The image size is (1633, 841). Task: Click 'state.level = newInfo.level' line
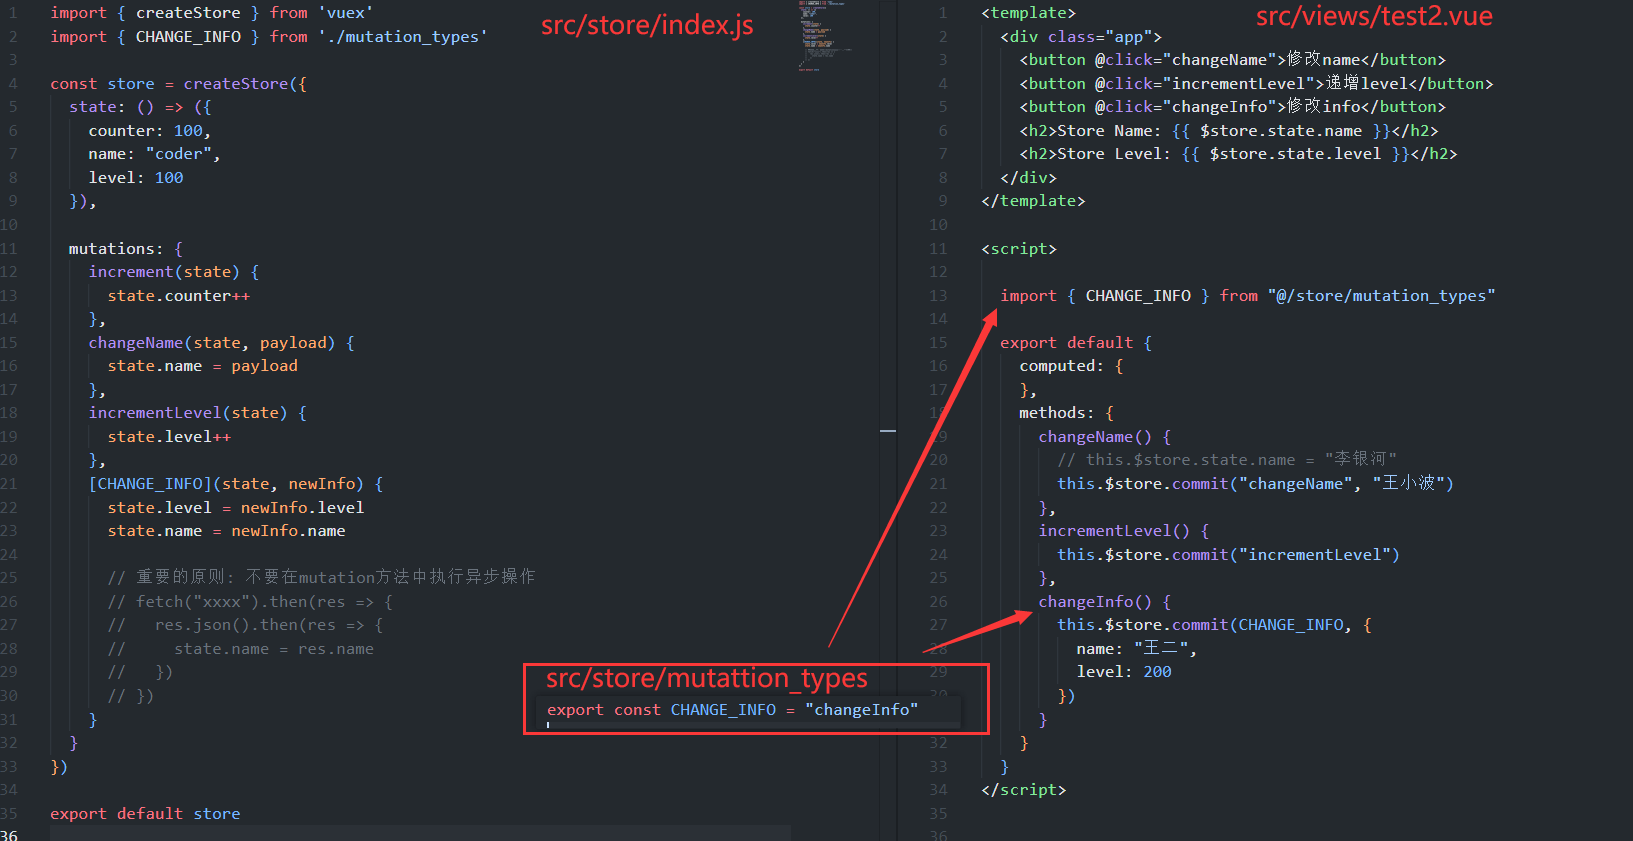(236, 508)
